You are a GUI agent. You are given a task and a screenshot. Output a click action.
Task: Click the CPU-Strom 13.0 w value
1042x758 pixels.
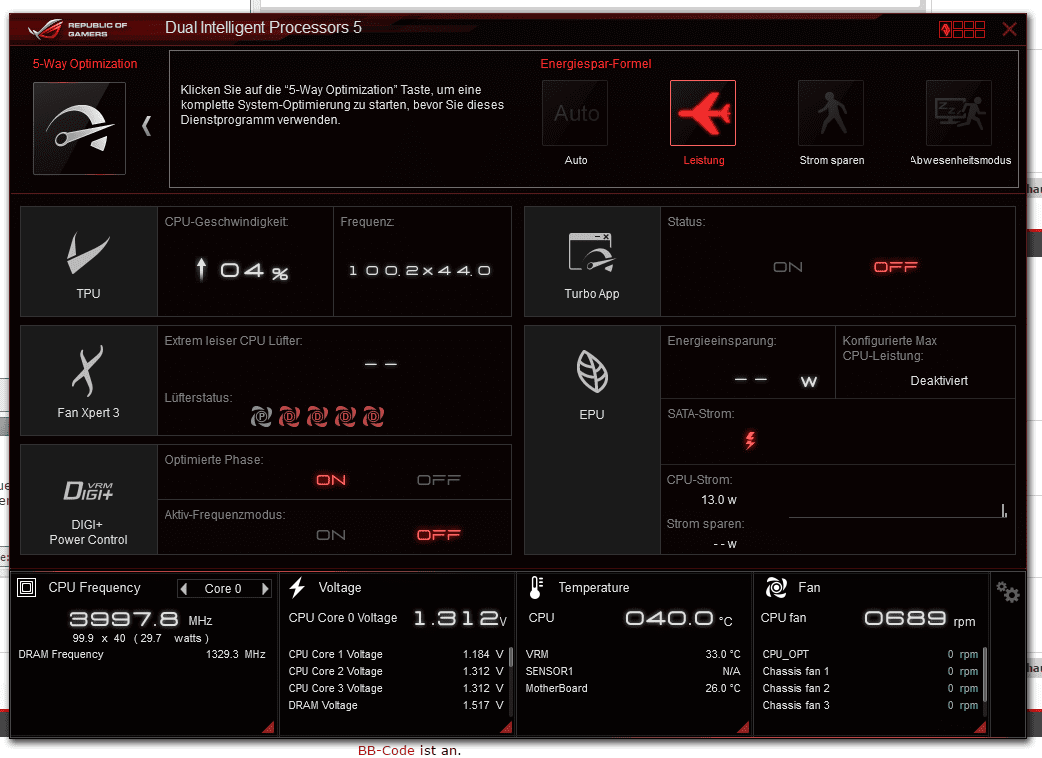(719, 500)
